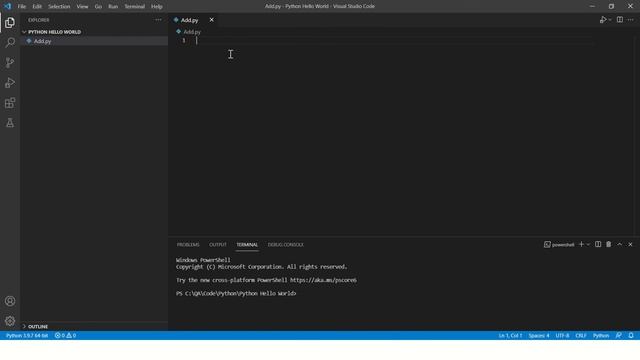Viewport: 640px width, 360px height.
Task: Click UTF-8 encoding status item
Action: pyautogui.click(x=562, y=336)
